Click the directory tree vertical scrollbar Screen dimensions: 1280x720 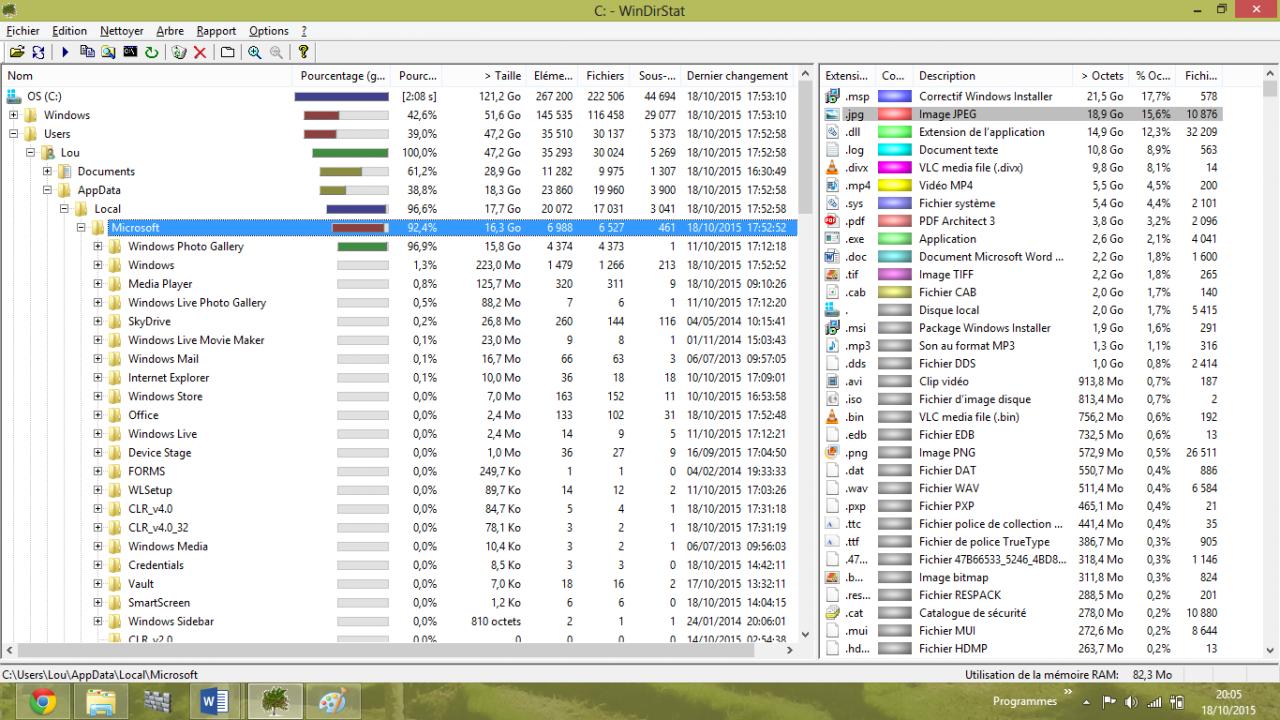pyautogui.click(x=806, y=354)
